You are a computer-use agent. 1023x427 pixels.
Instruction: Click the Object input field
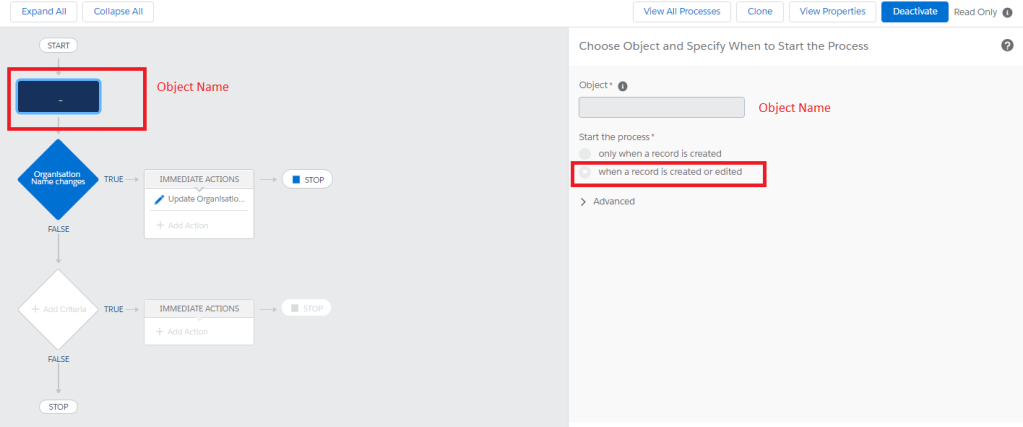(661, 107)
